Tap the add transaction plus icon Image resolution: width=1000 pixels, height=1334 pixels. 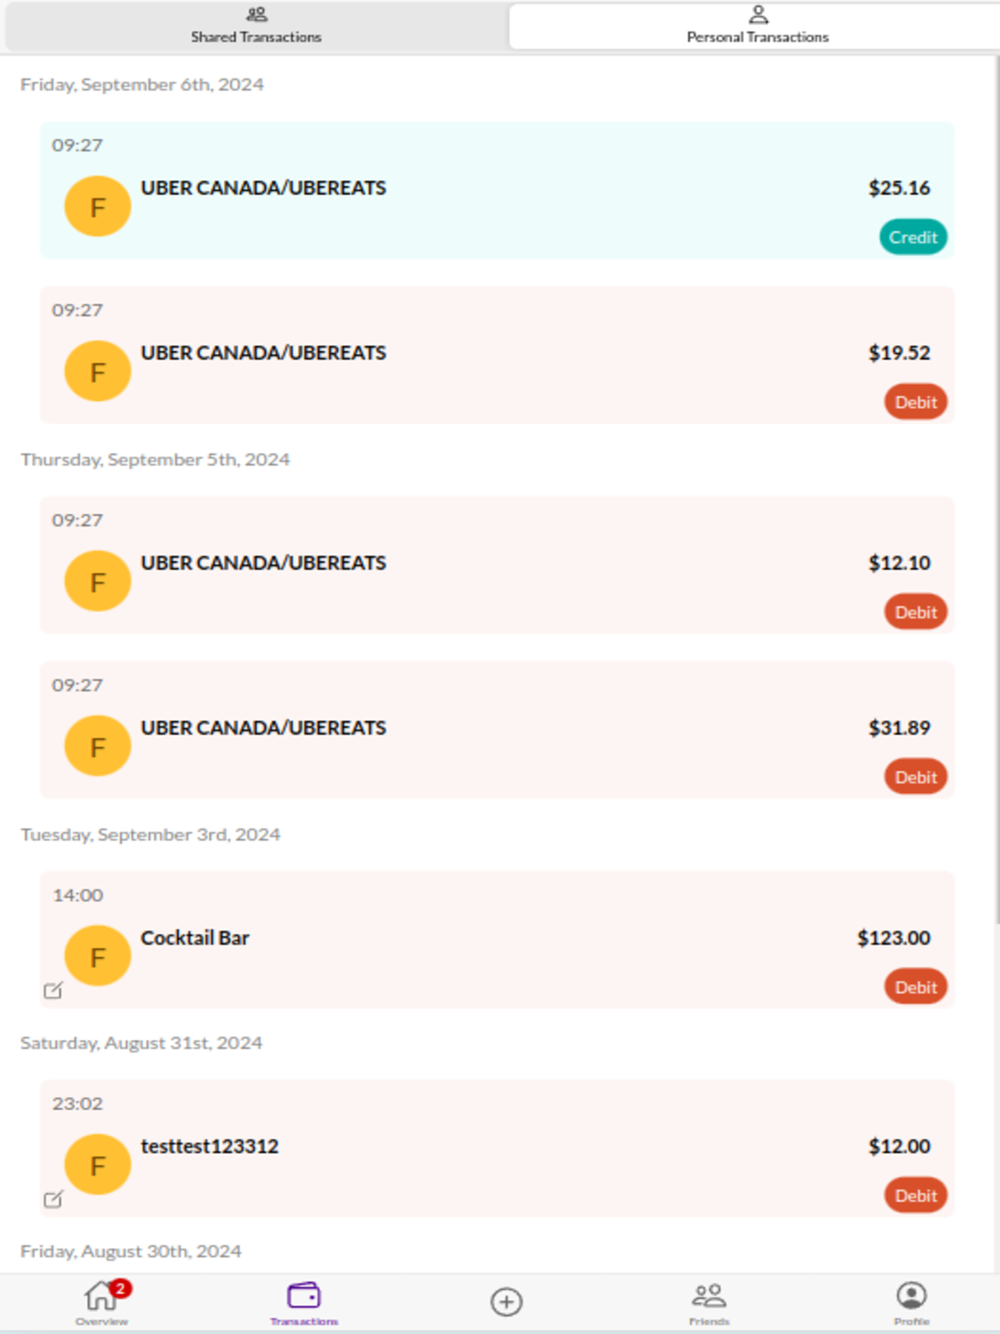click(x=507, y=1301)
